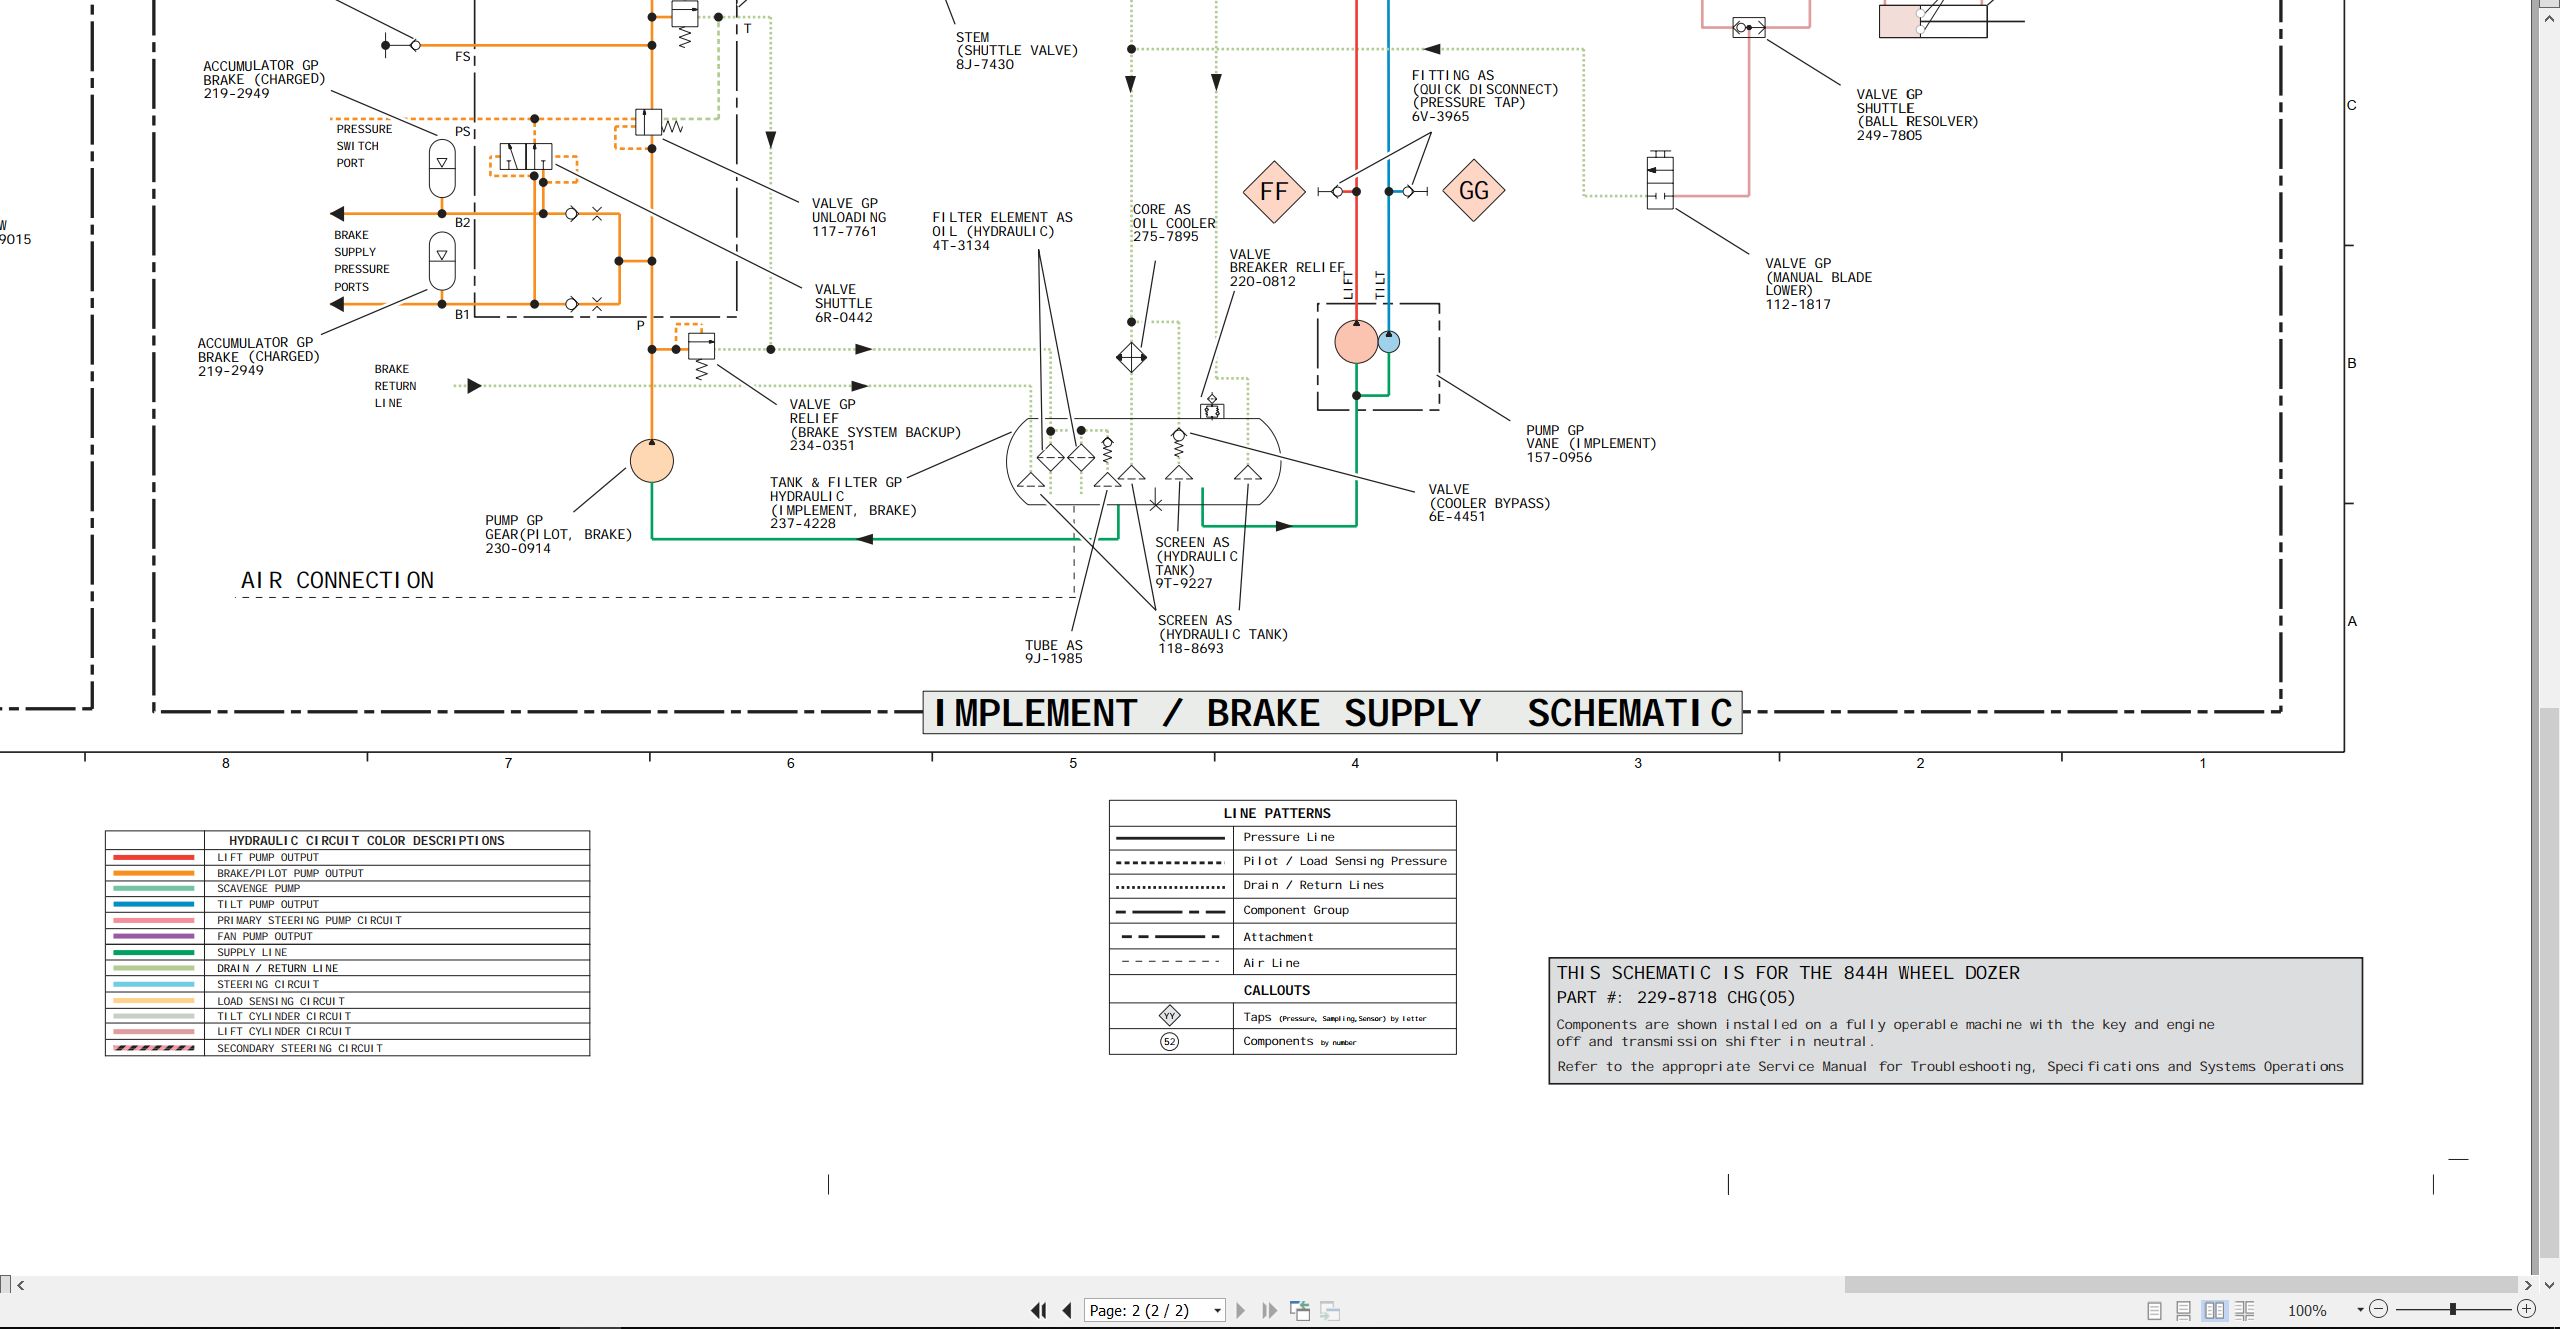Viewport: 2560px width, 1329px height.
Task: Click the CALLOUTS heading
Action: (1277, 991)
